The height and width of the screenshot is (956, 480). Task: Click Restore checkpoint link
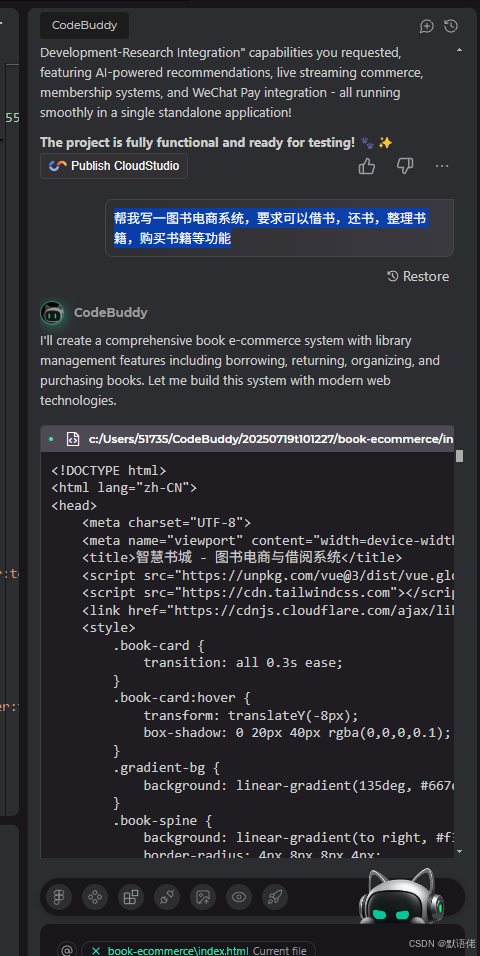click(x=418, y=276)
